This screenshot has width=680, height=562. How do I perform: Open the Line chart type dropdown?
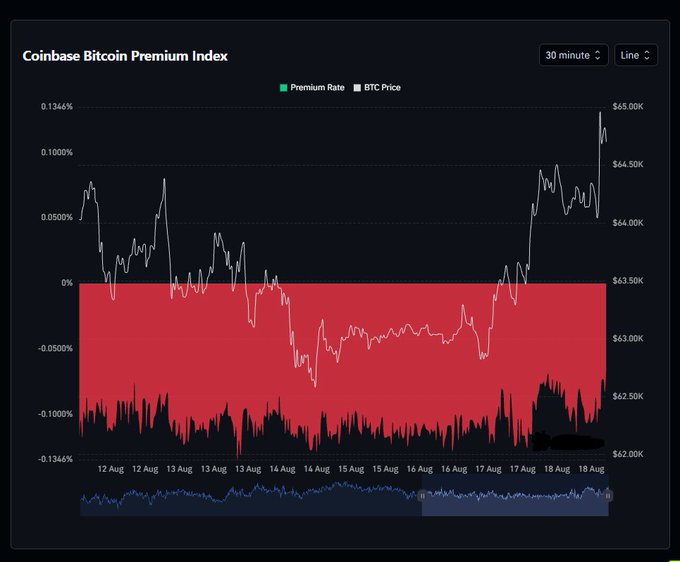coord(636,55)
